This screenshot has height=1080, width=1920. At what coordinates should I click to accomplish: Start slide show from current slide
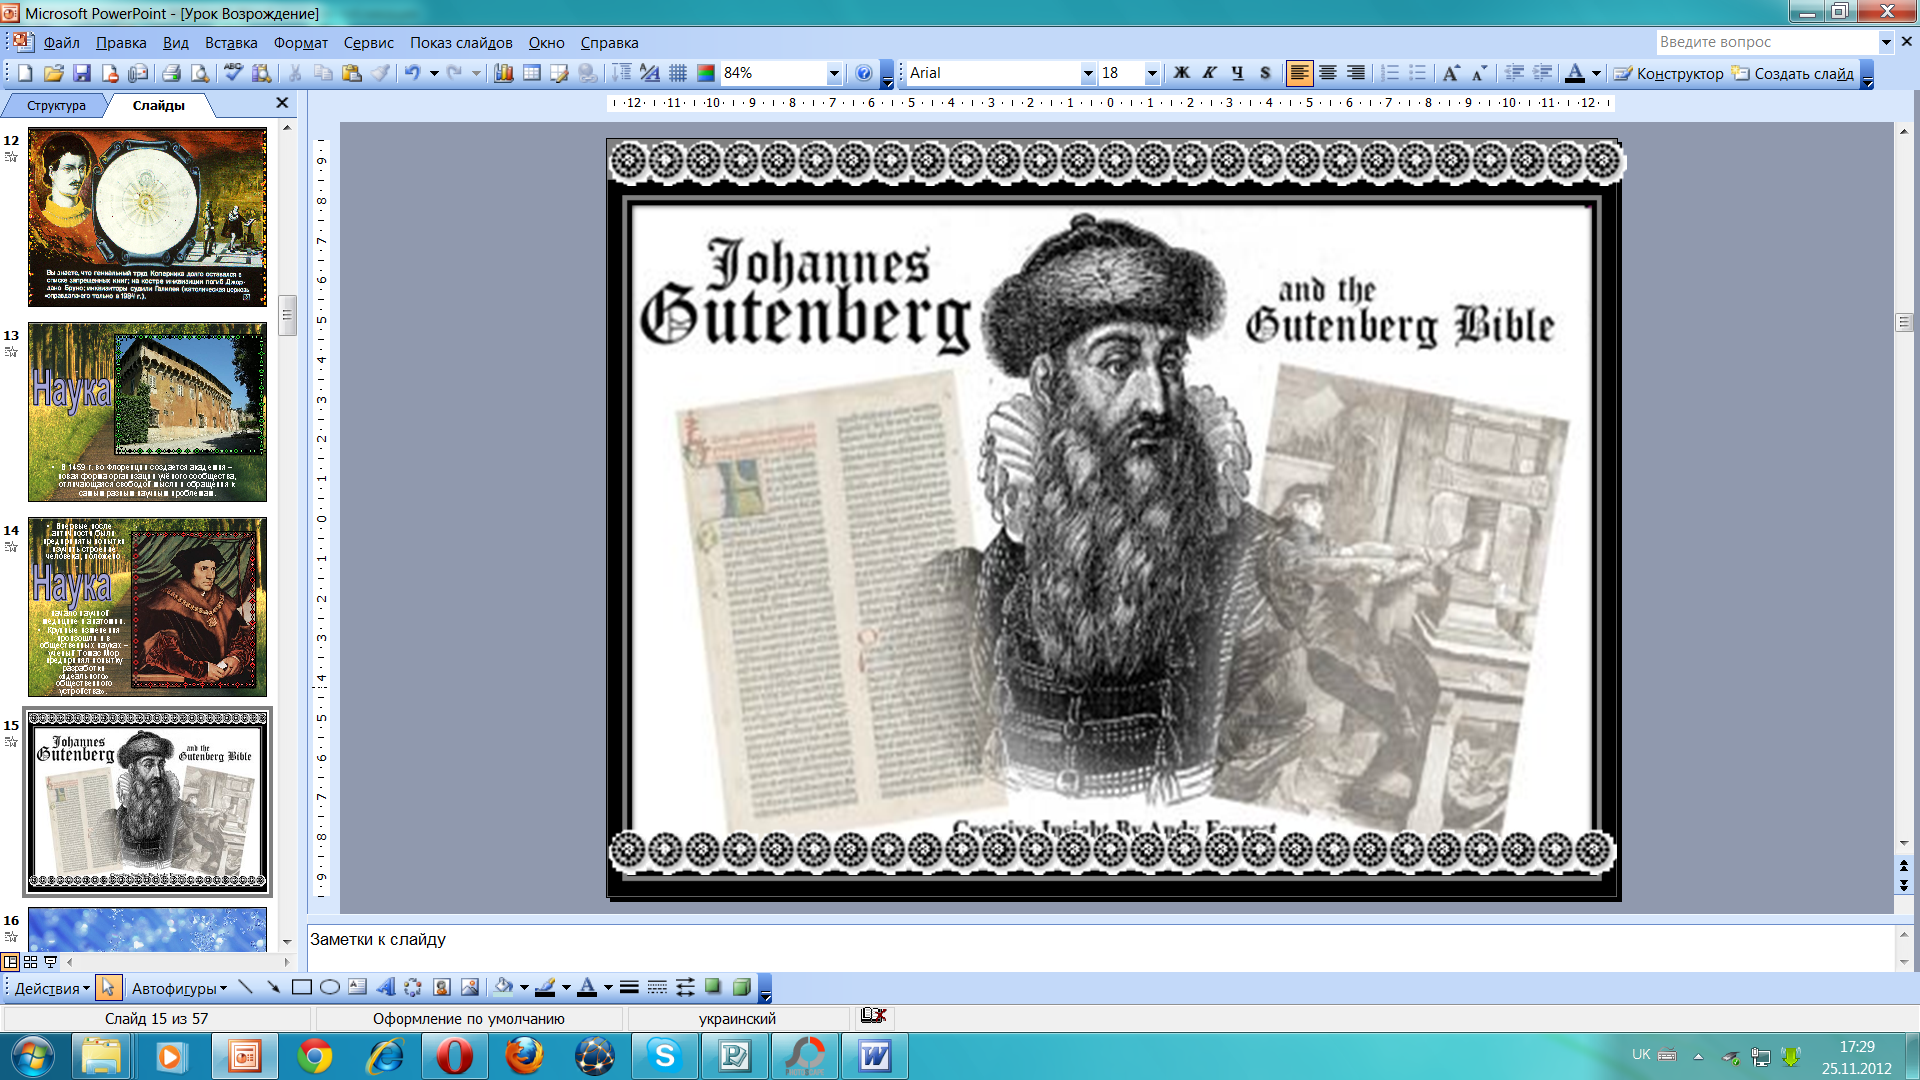pyautogui.click(x=50, y=962)
